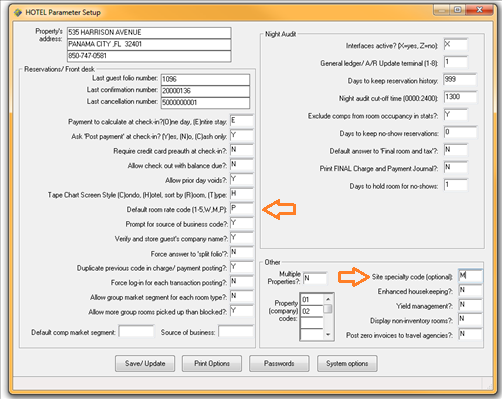The image size is (502, 399).
Task: Click Days to keep no-show reservations field
Action: point(460,133)
